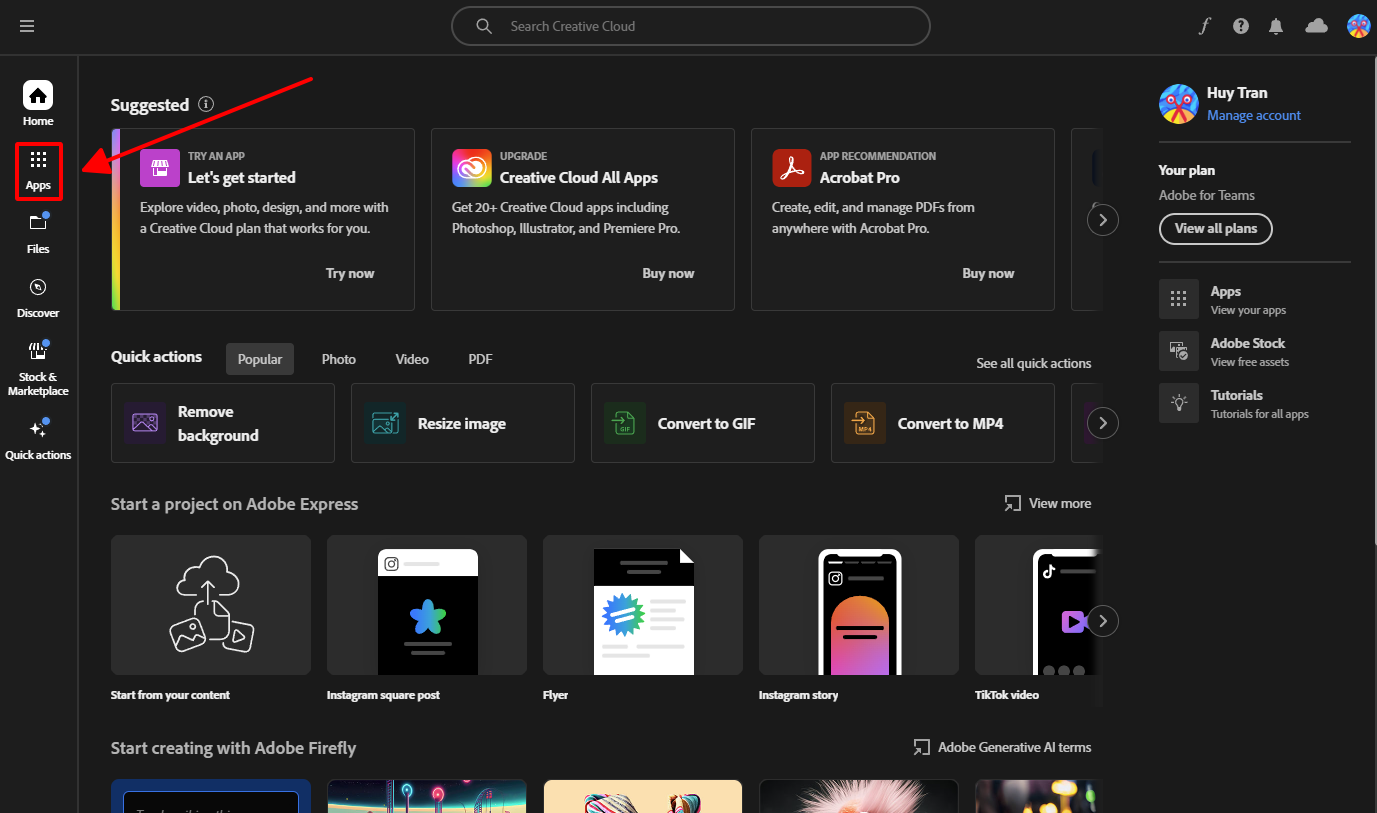The width and height of the screenshot is (1377, 813).
Task: Expand more quick actions with right chevron
Action: [x=1102, y=423]
